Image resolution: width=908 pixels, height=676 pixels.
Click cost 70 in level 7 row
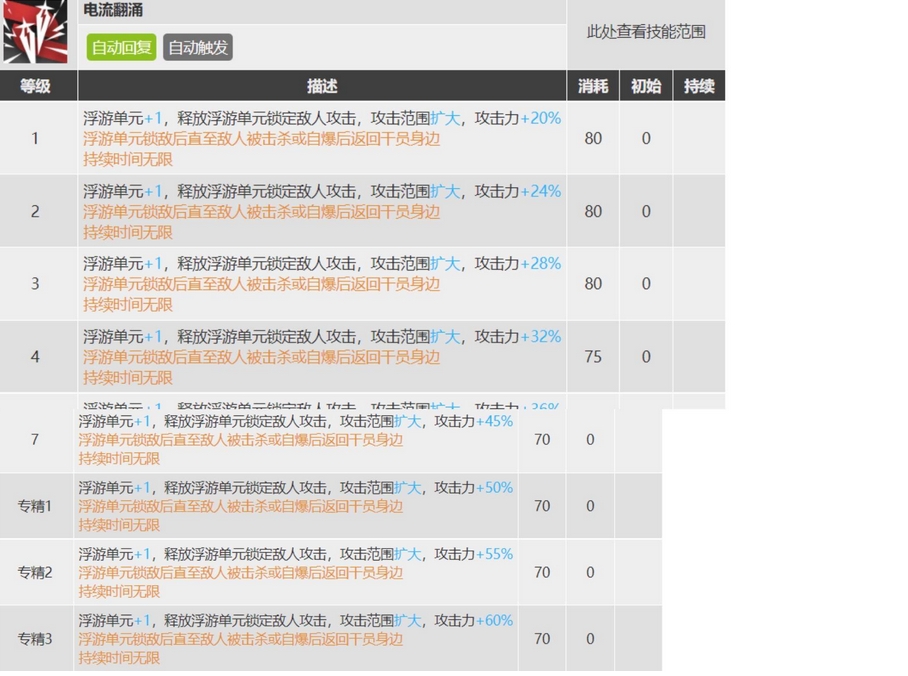542,440
